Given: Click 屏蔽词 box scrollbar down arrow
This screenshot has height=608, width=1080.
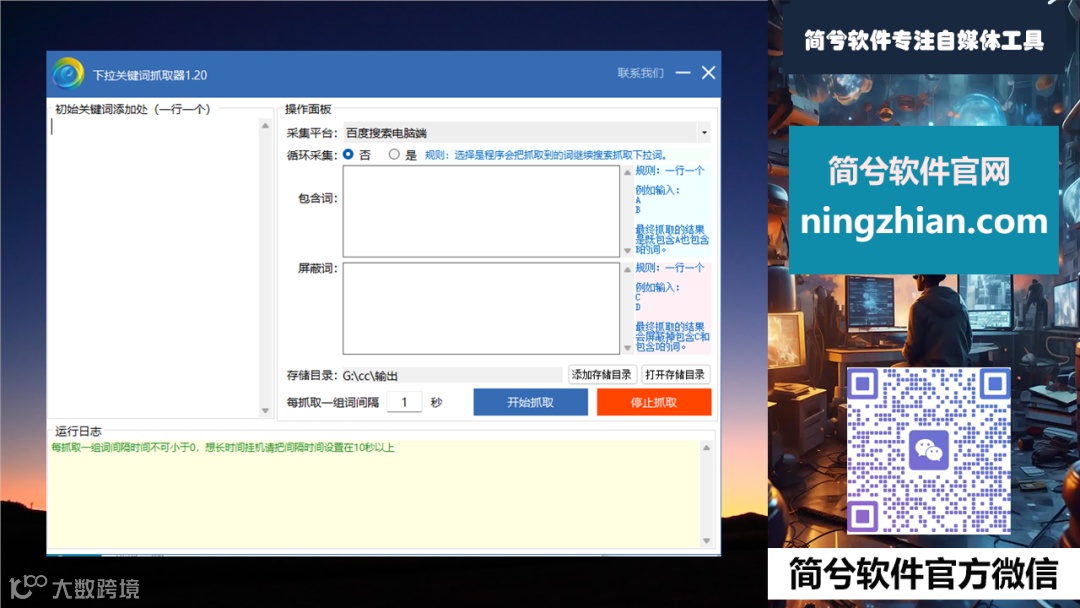Looking at the screenshot, I should pyautogui.click(x=627, y=348).
